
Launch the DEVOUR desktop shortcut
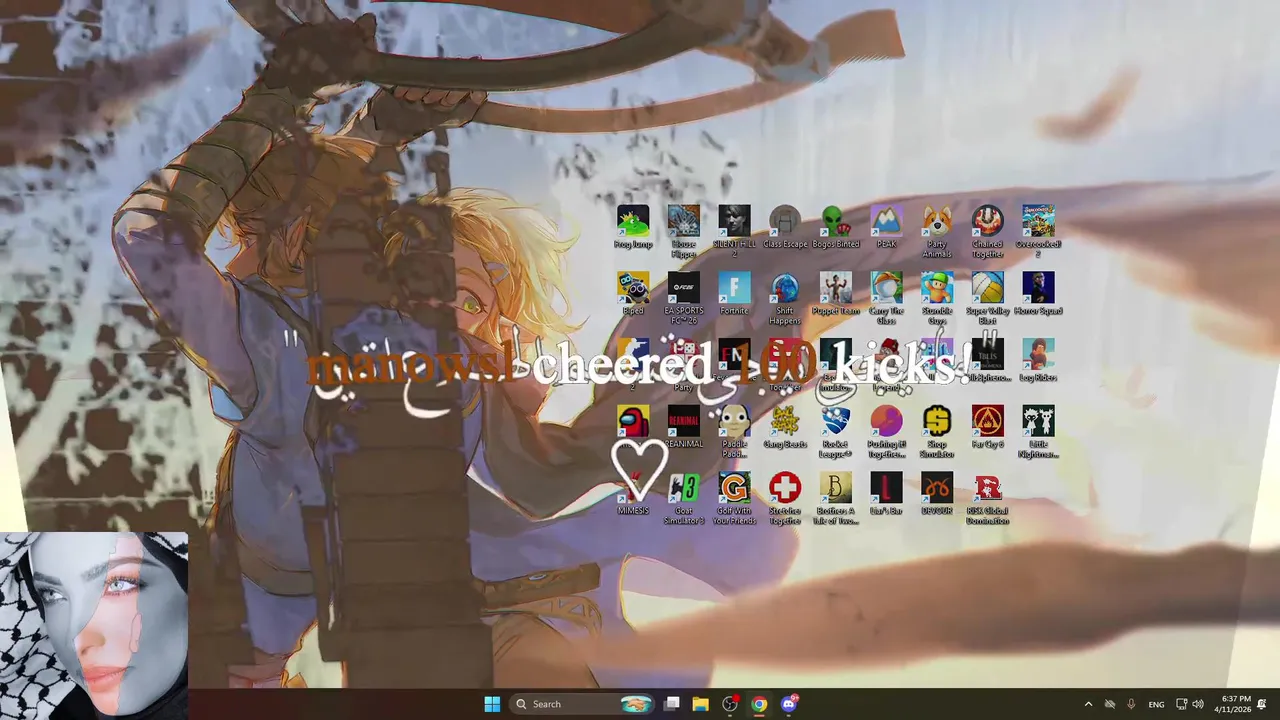pyautogui.click(x=937, y=494)
